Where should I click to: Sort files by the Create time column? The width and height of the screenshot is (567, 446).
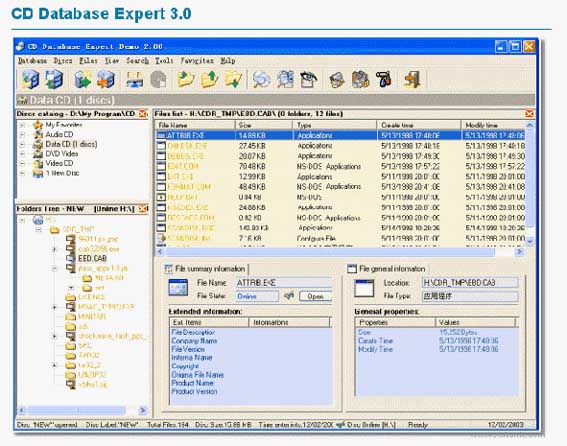click(419, 125)
